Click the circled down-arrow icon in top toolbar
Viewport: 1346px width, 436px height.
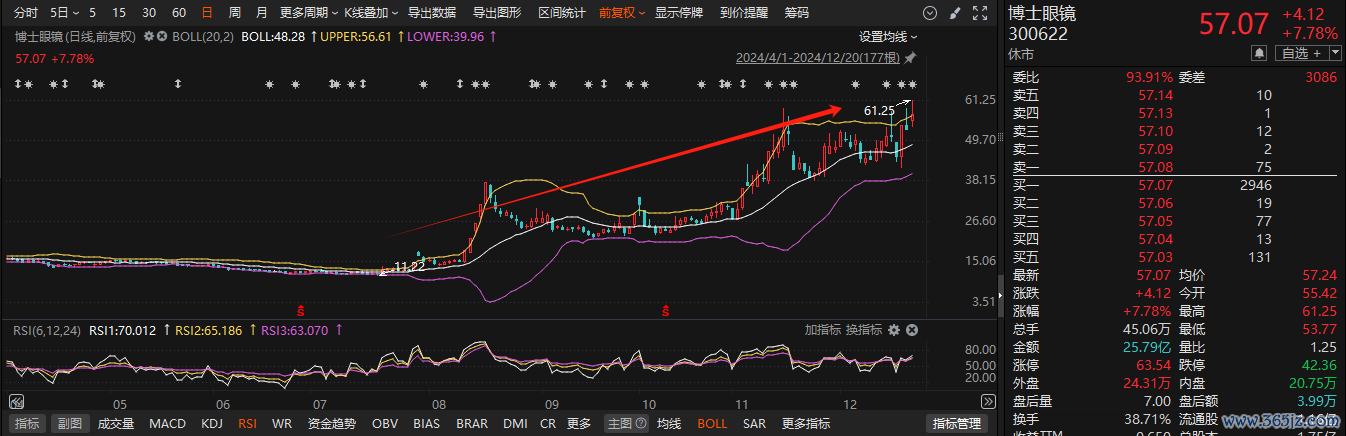pyautogui.click(x=931, y=13)
